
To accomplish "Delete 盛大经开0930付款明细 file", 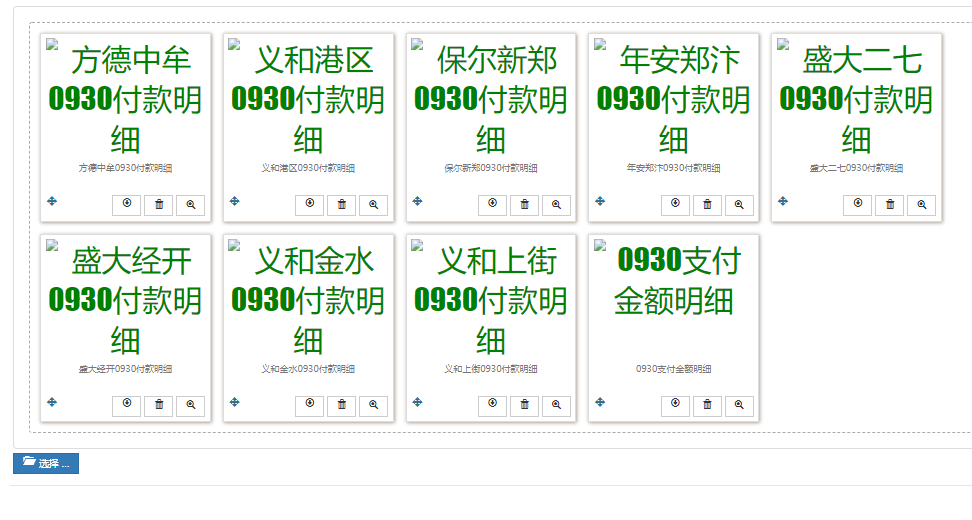I will tap(159, 406).
